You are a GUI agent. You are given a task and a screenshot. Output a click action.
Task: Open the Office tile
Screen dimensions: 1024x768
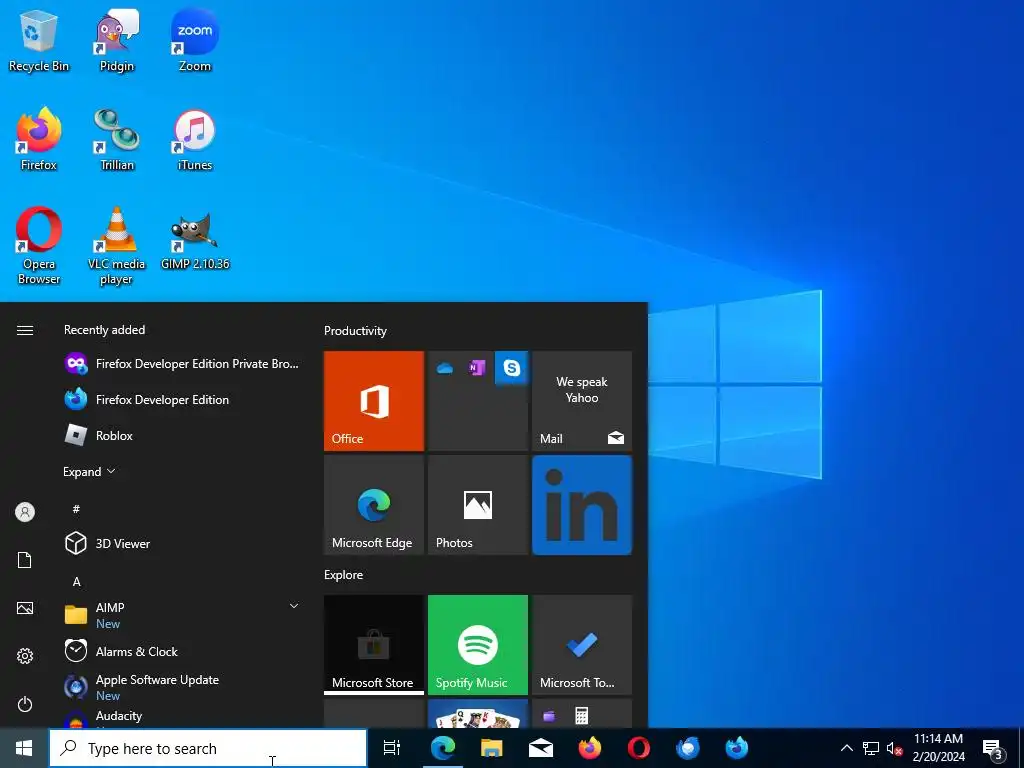(x=374, y=401)
